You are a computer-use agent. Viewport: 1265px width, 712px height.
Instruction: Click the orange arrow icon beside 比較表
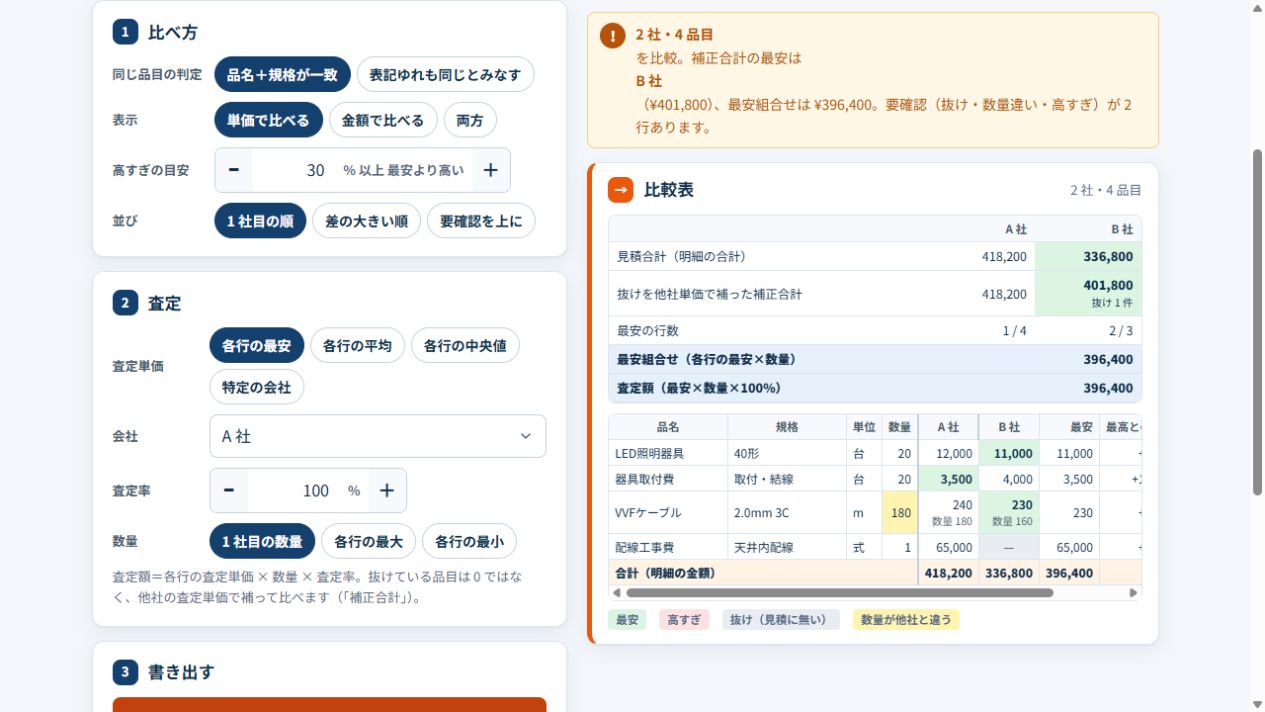tap(620, 189)
